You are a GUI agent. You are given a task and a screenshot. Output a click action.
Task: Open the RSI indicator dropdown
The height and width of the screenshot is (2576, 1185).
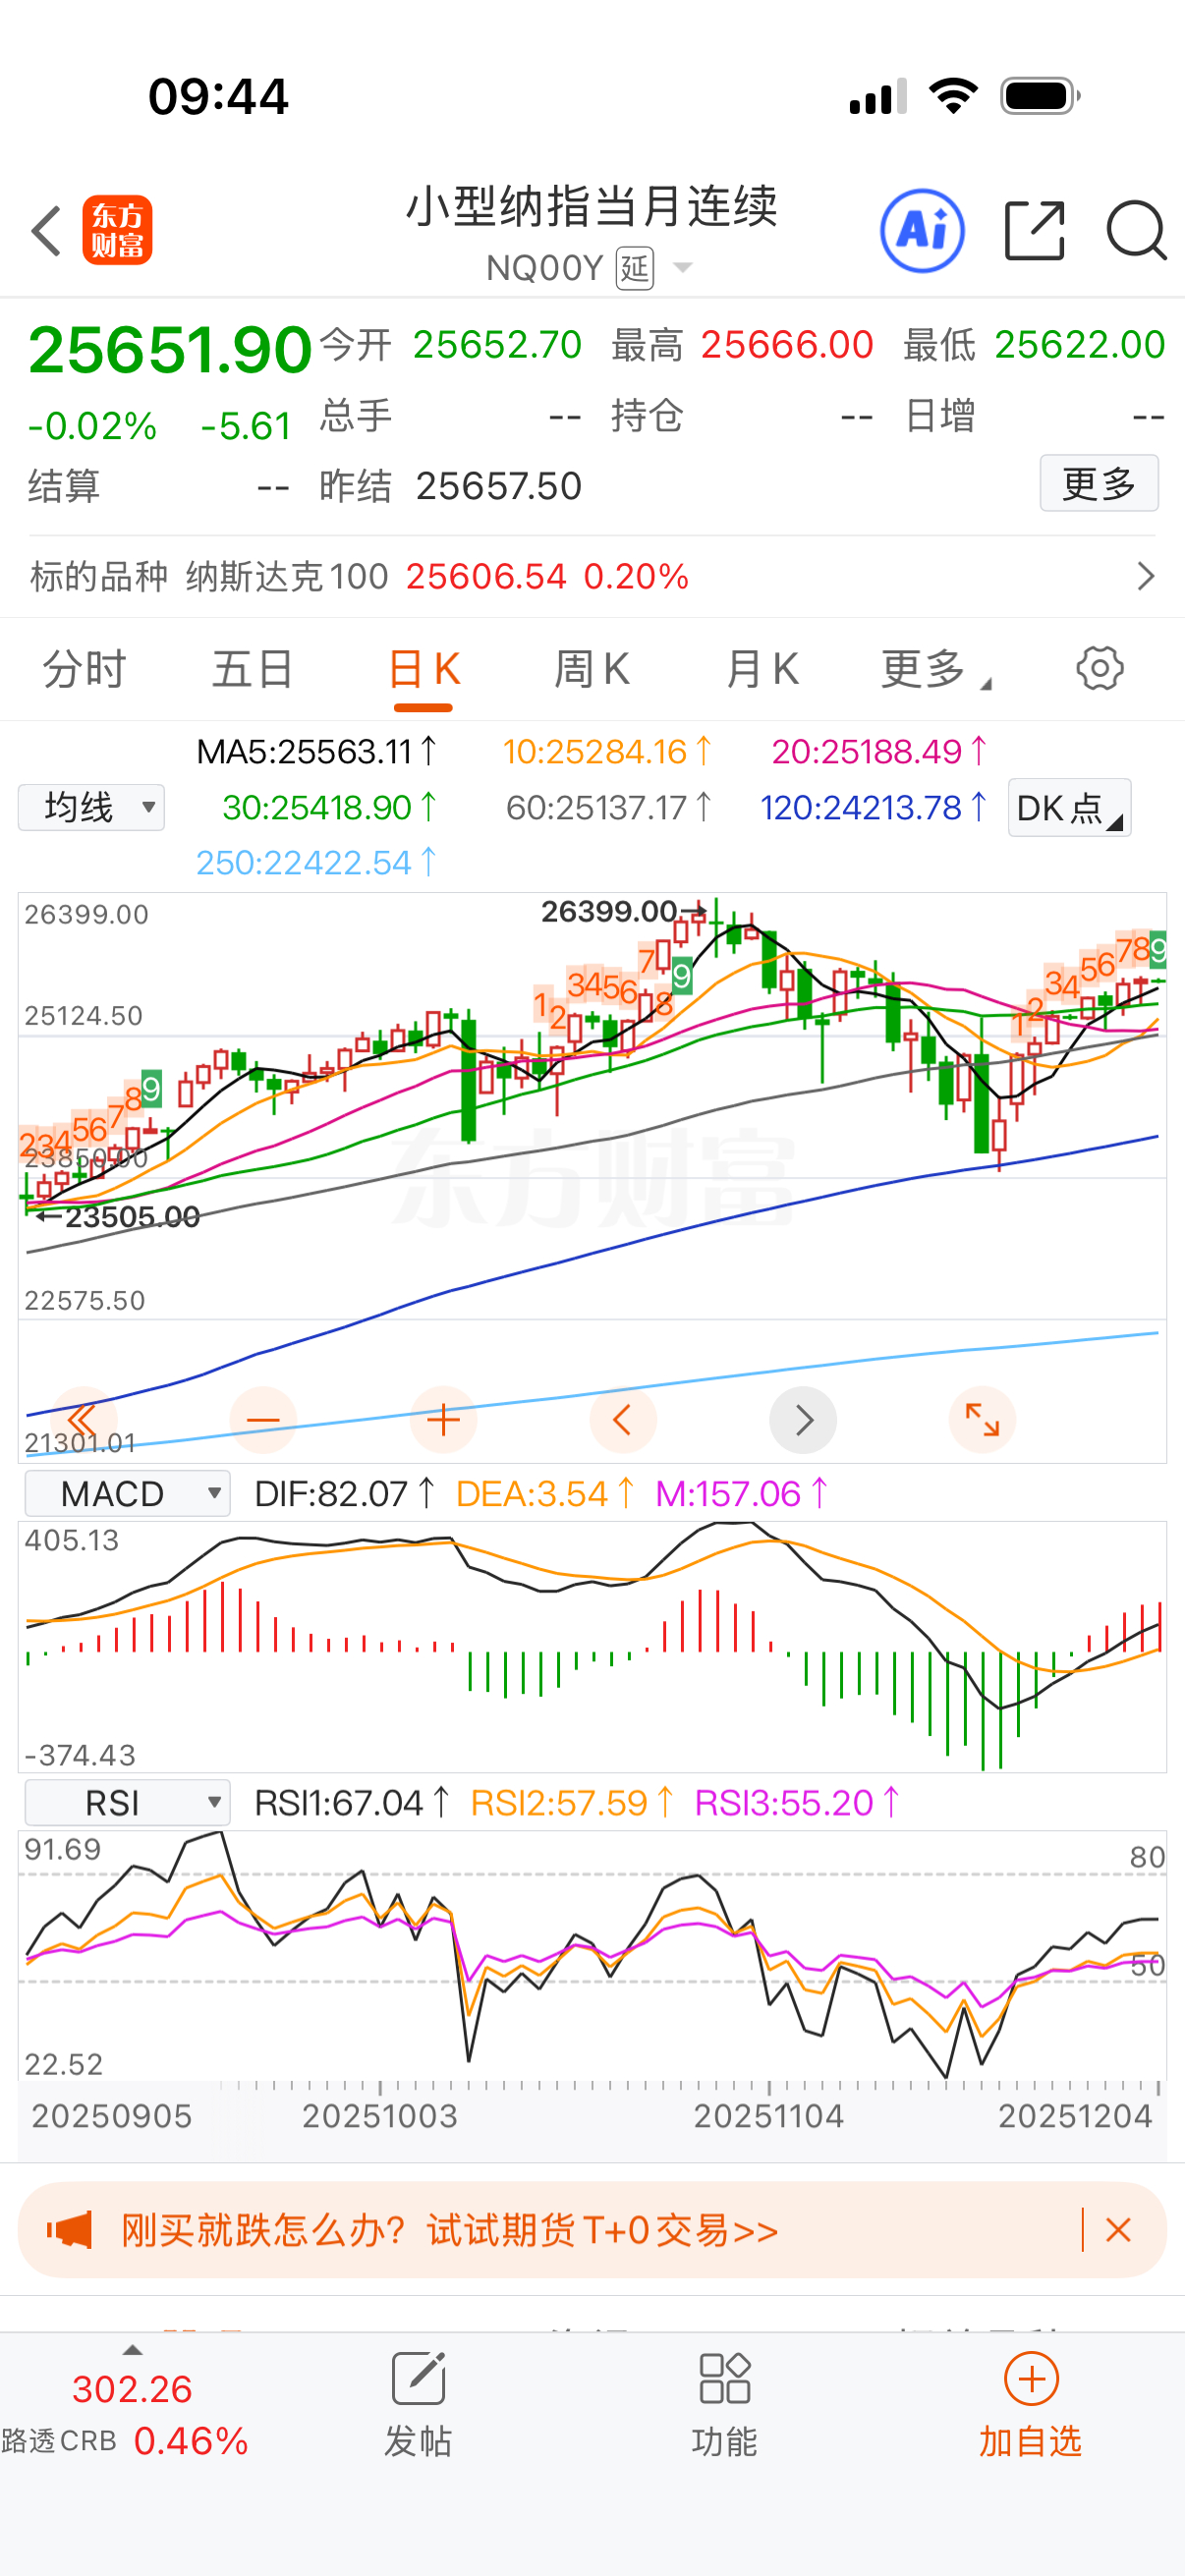(x=127, y=1803)
